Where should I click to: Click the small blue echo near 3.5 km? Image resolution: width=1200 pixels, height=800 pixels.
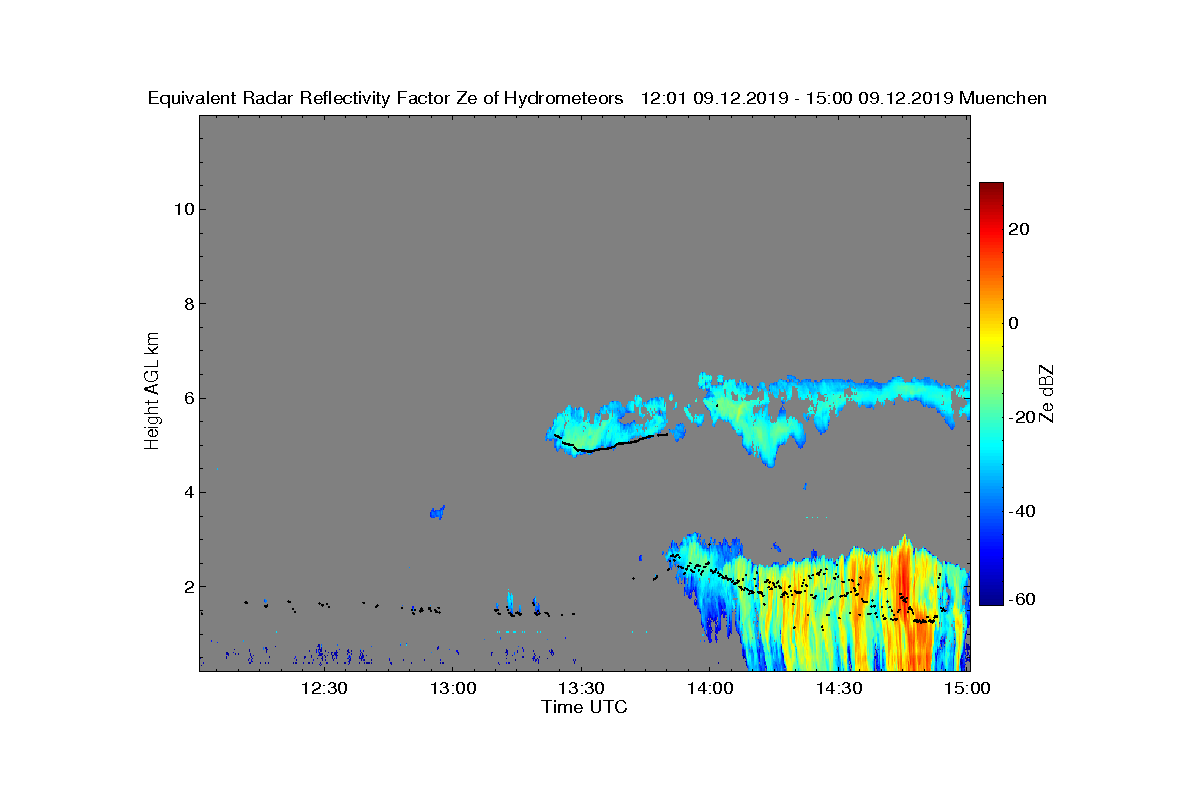(x=437, y=512)
